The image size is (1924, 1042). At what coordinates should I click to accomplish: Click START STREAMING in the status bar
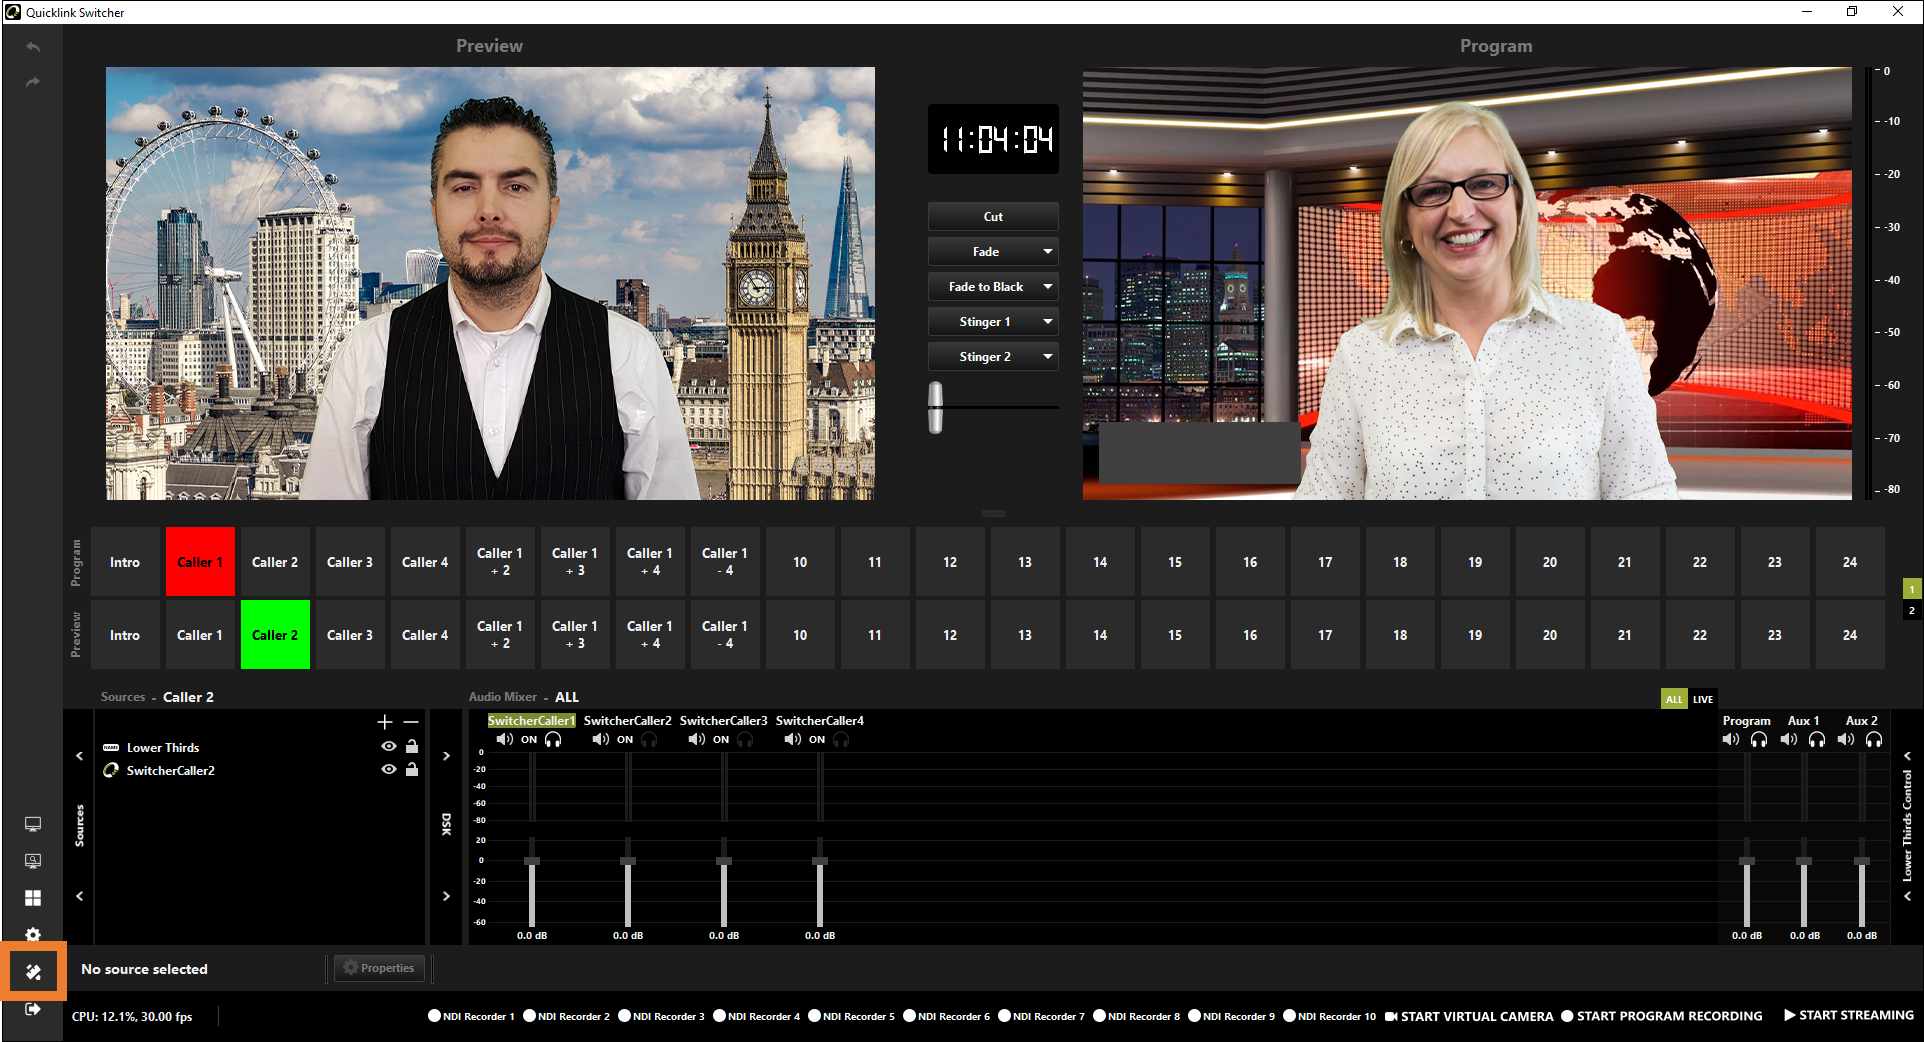[1849, 1016]
